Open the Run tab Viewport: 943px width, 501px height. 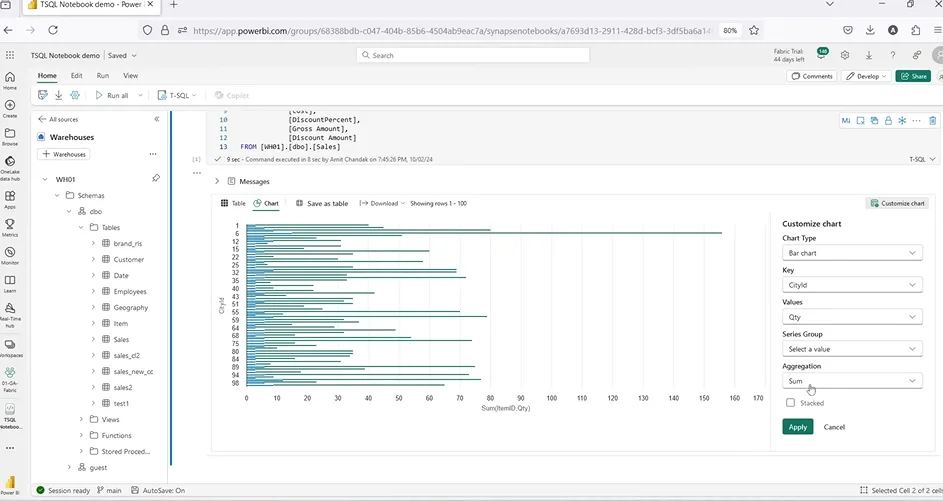coord(103,76)
